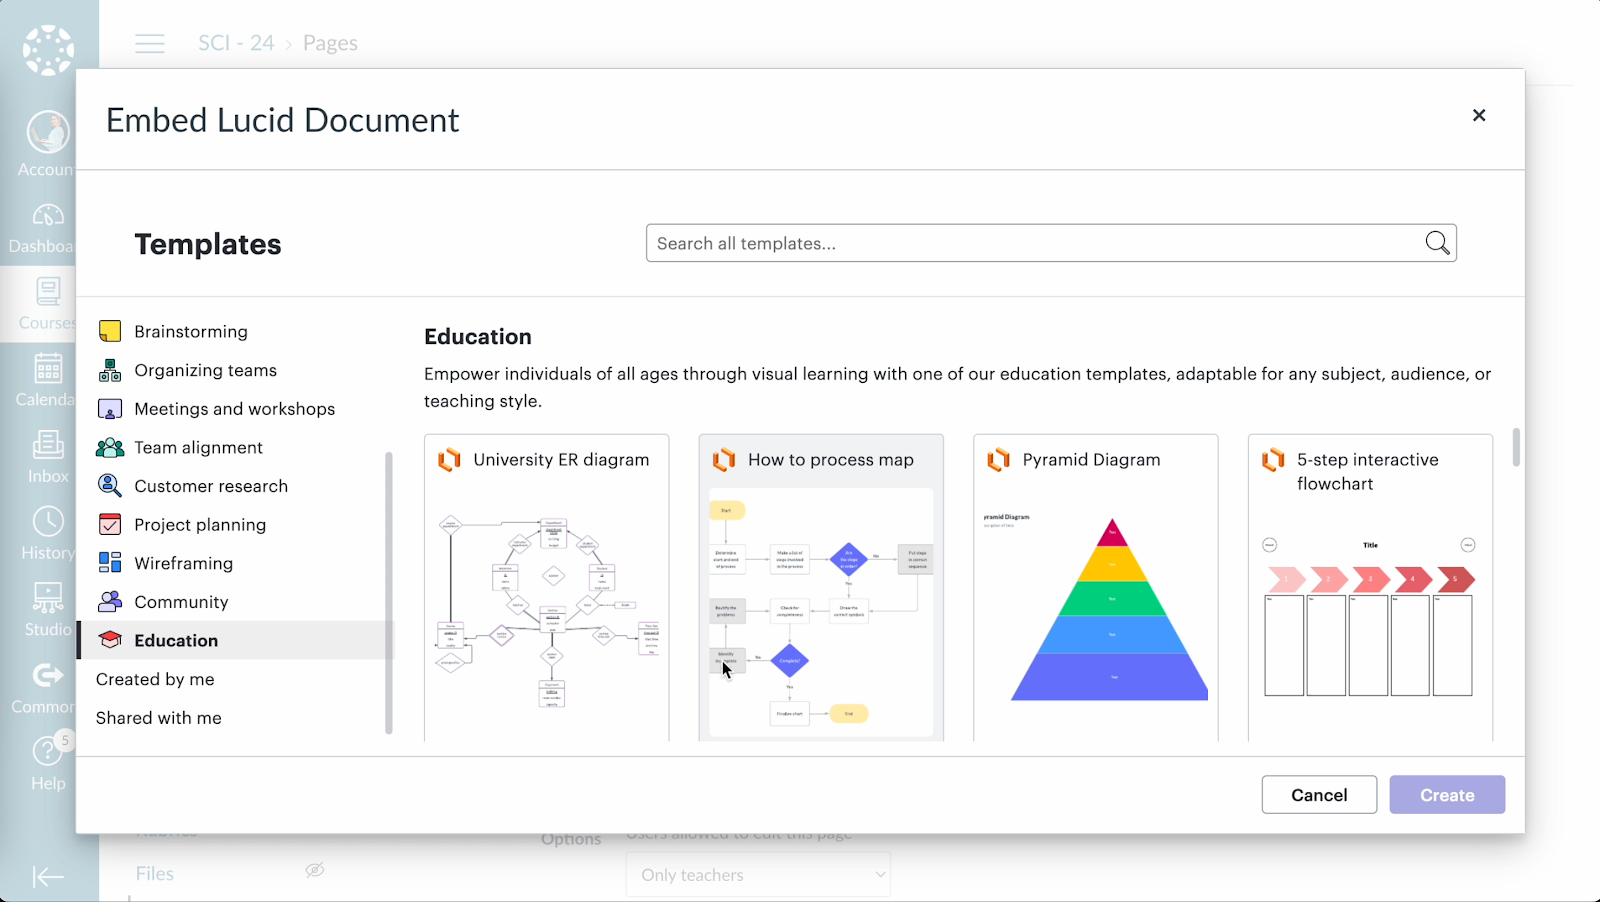Click Lucid logo on University ER diagram card
The width and height of the screenshot is (1600, 902).
pyautogui.click(x=450, y=460)
